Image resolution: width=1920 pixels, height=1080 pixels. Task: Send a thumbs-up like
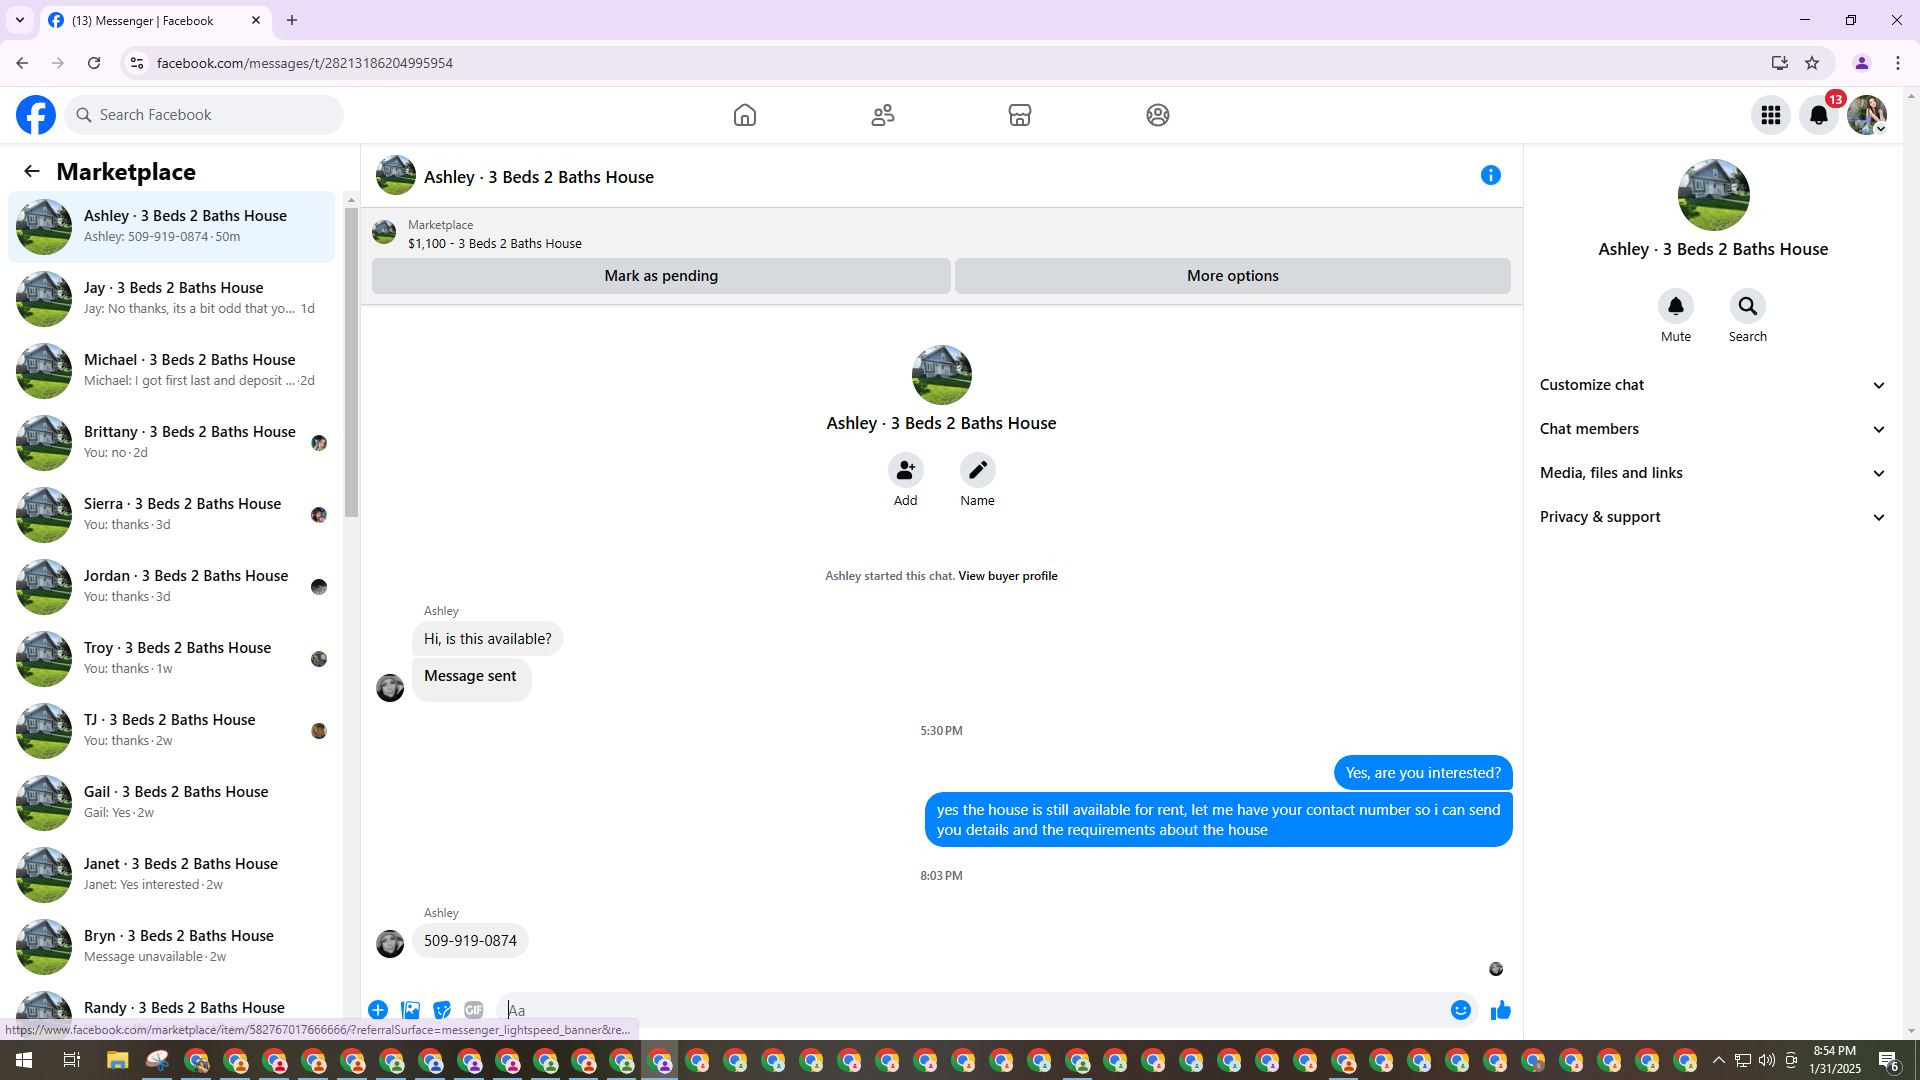click(x=1501, y=1010)
